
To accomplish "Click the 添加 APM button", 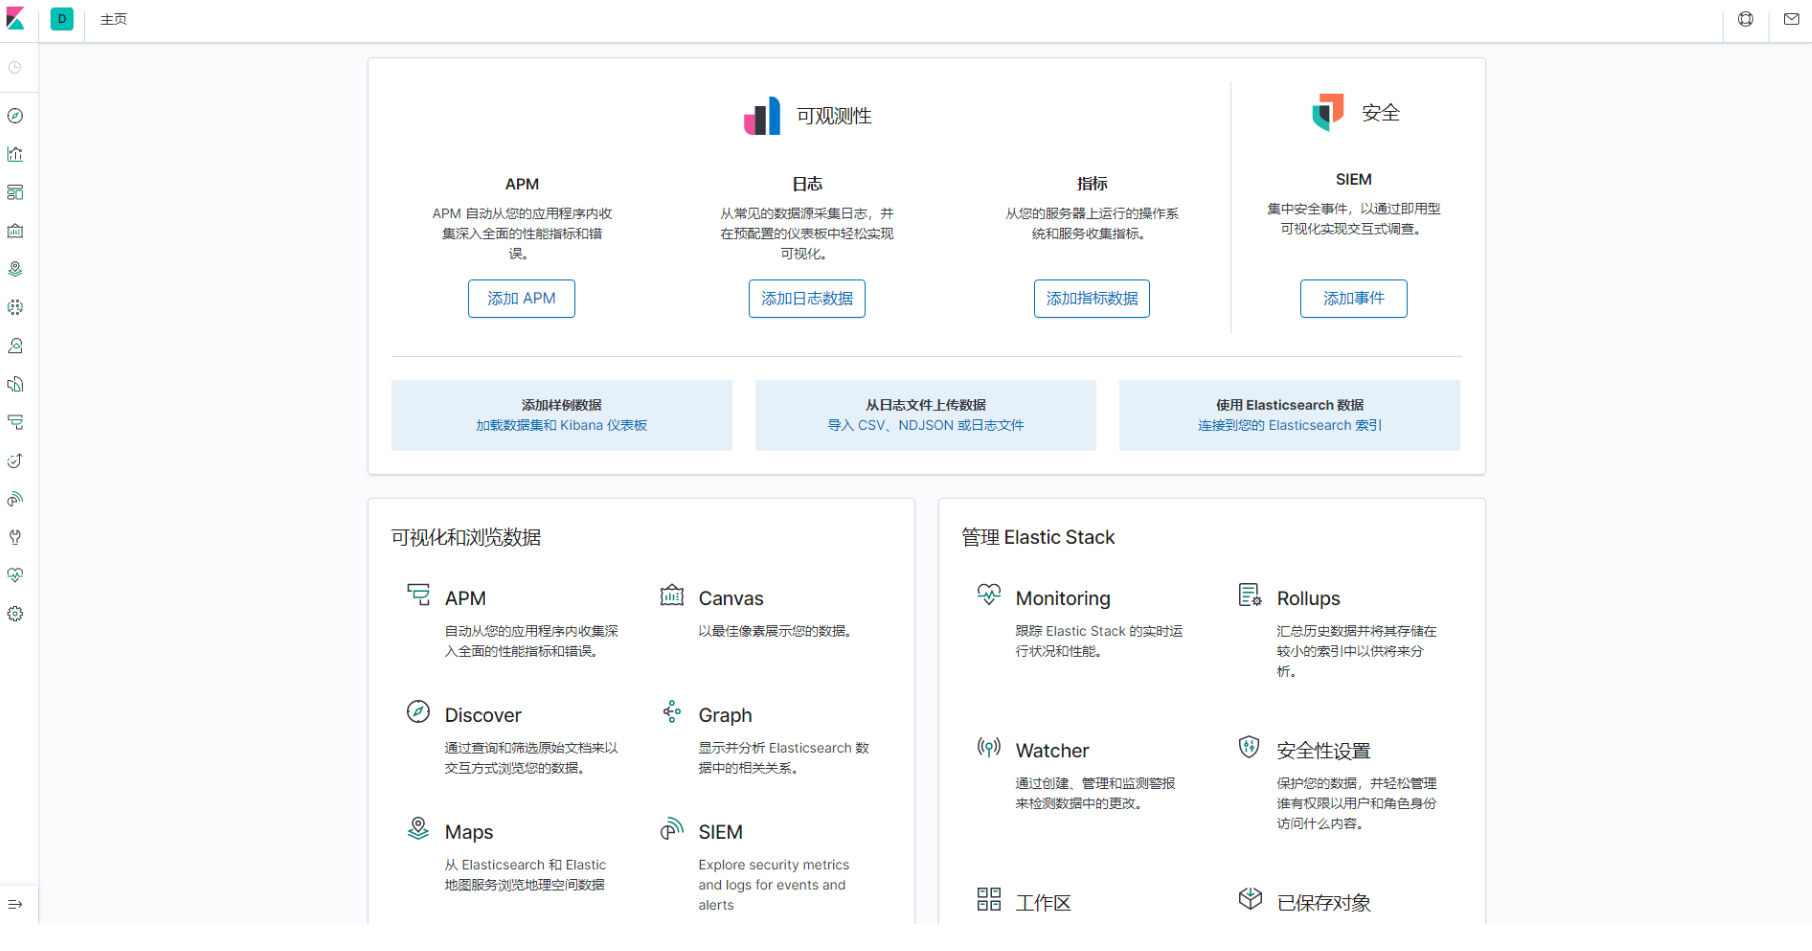I will pyautogui.click(x=521, y=299).
